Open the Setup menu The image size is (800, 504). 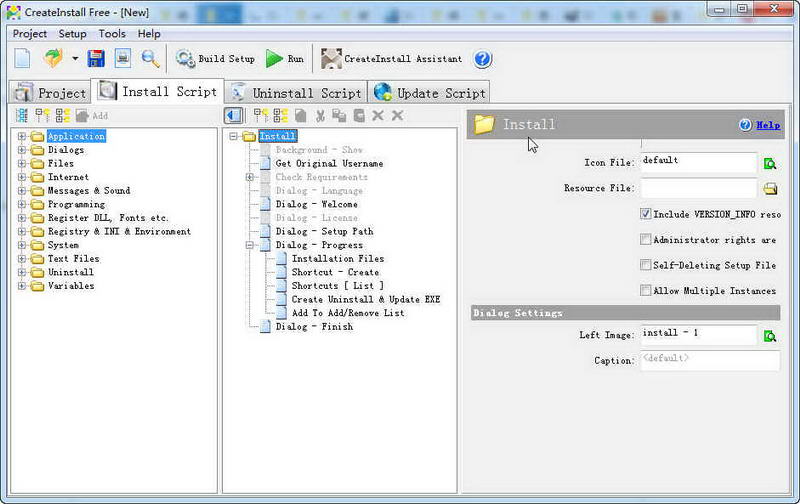pyautogui.click(x=72, y=34)
